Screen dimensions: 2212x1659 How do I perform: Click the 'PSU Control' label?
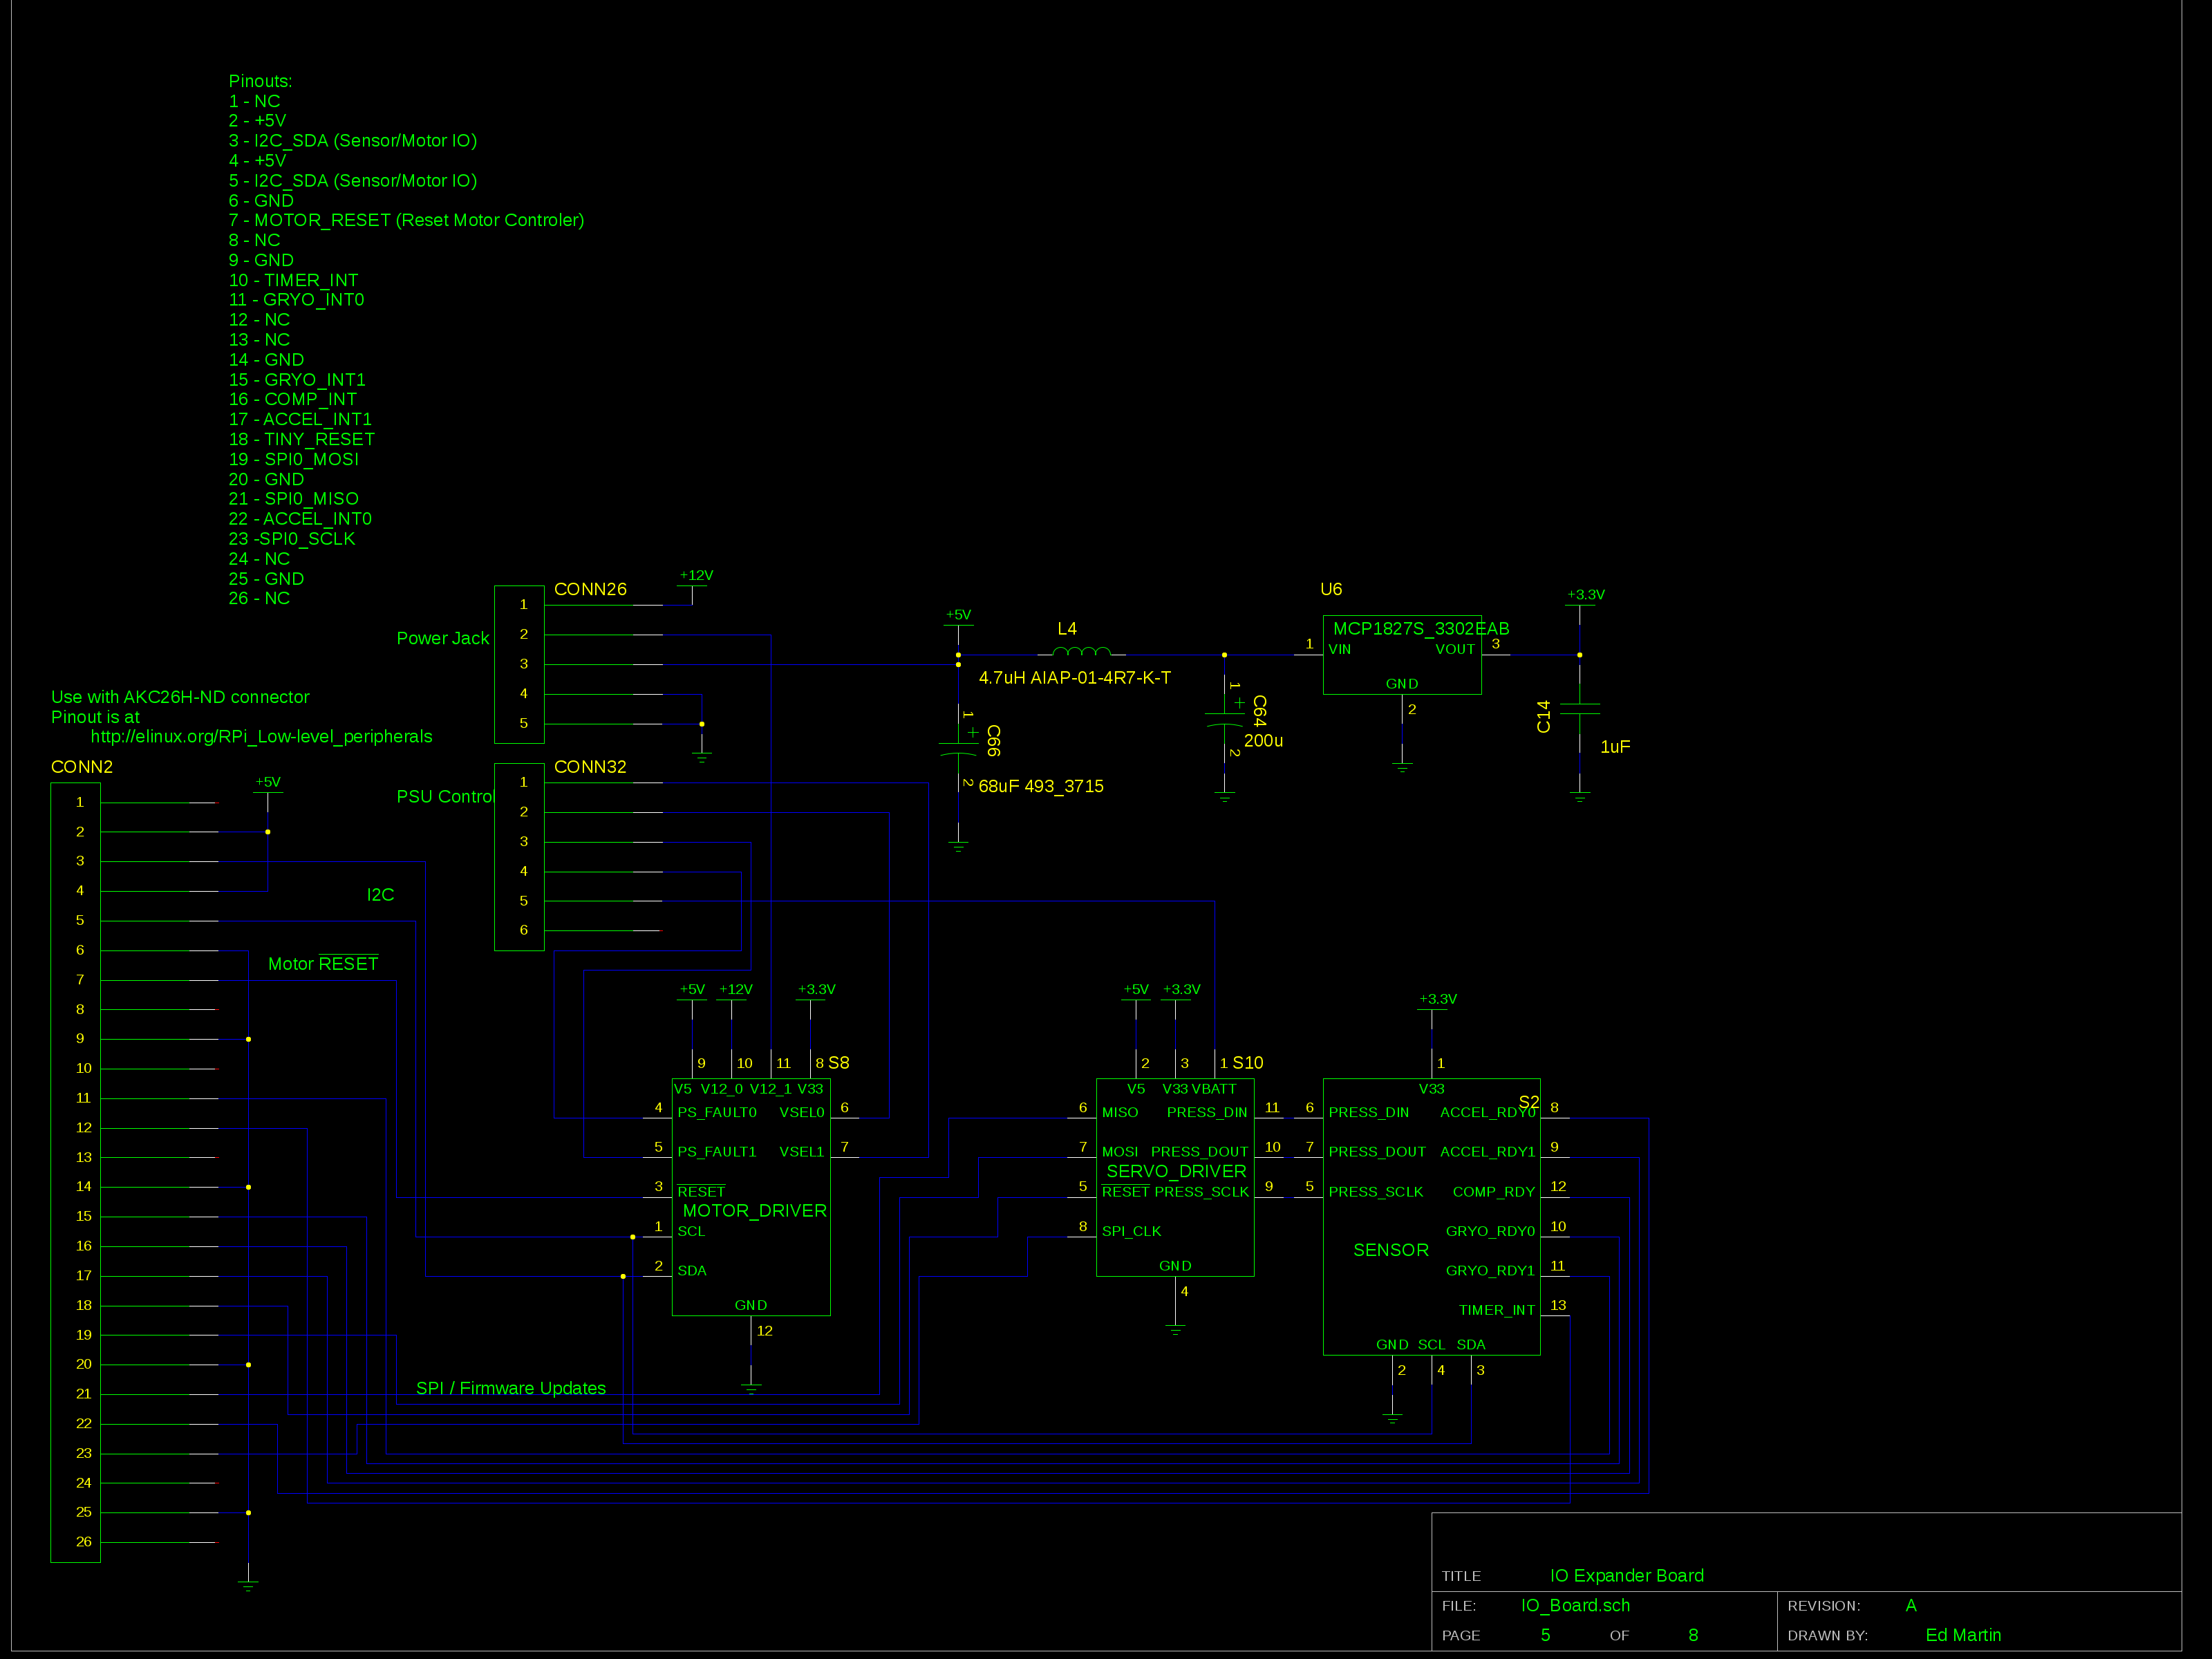click(445, 797)
